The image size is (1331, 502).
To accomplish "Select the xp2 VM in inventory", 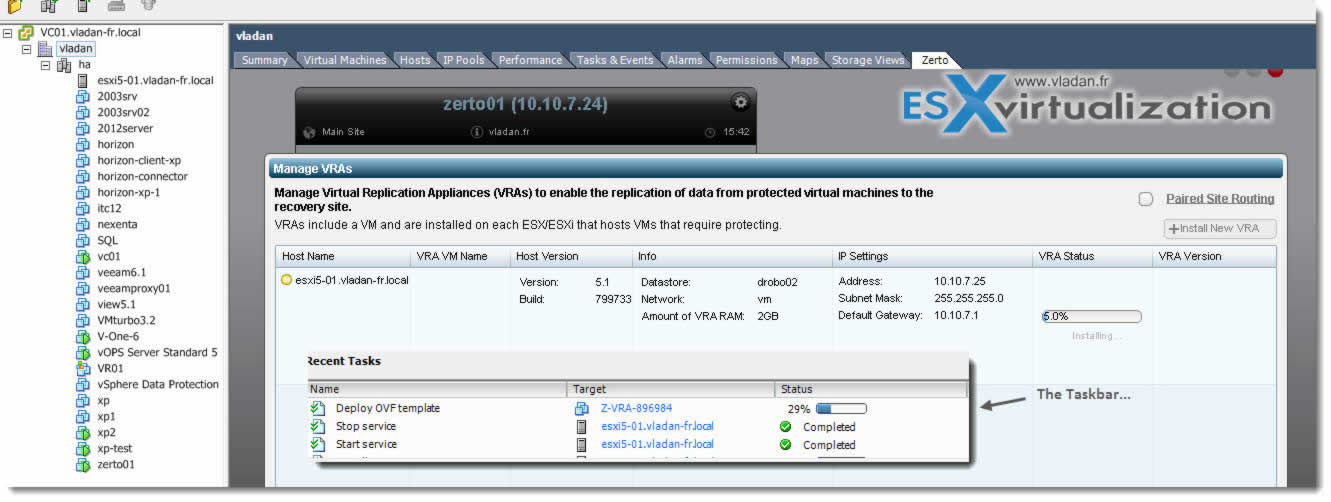I will (x=106, y=433).
